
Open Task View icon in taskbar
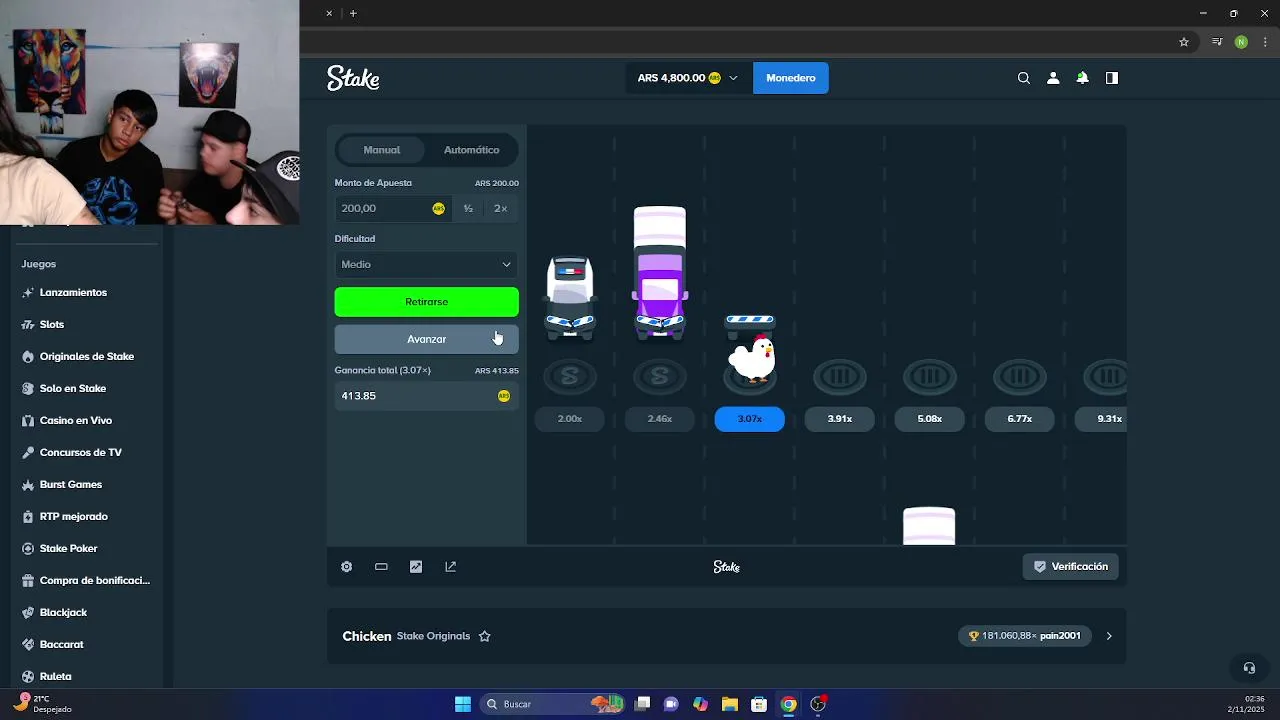pyautogui.click(x=643, y=704)
